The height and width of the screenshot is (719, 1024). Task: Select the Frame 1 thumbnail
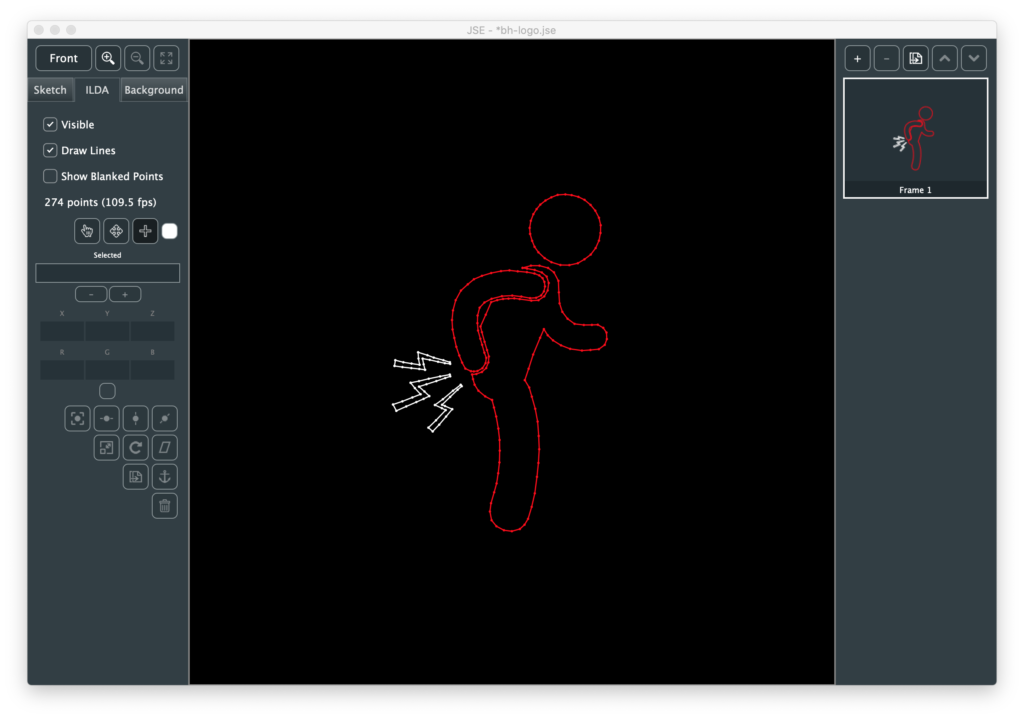[x=915, y=137]
